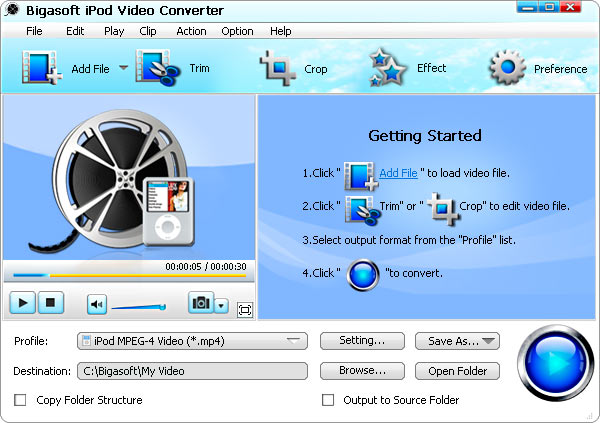The image size is (600, 423).
Task: Adjust the volume slider
Action: (139, 307)
